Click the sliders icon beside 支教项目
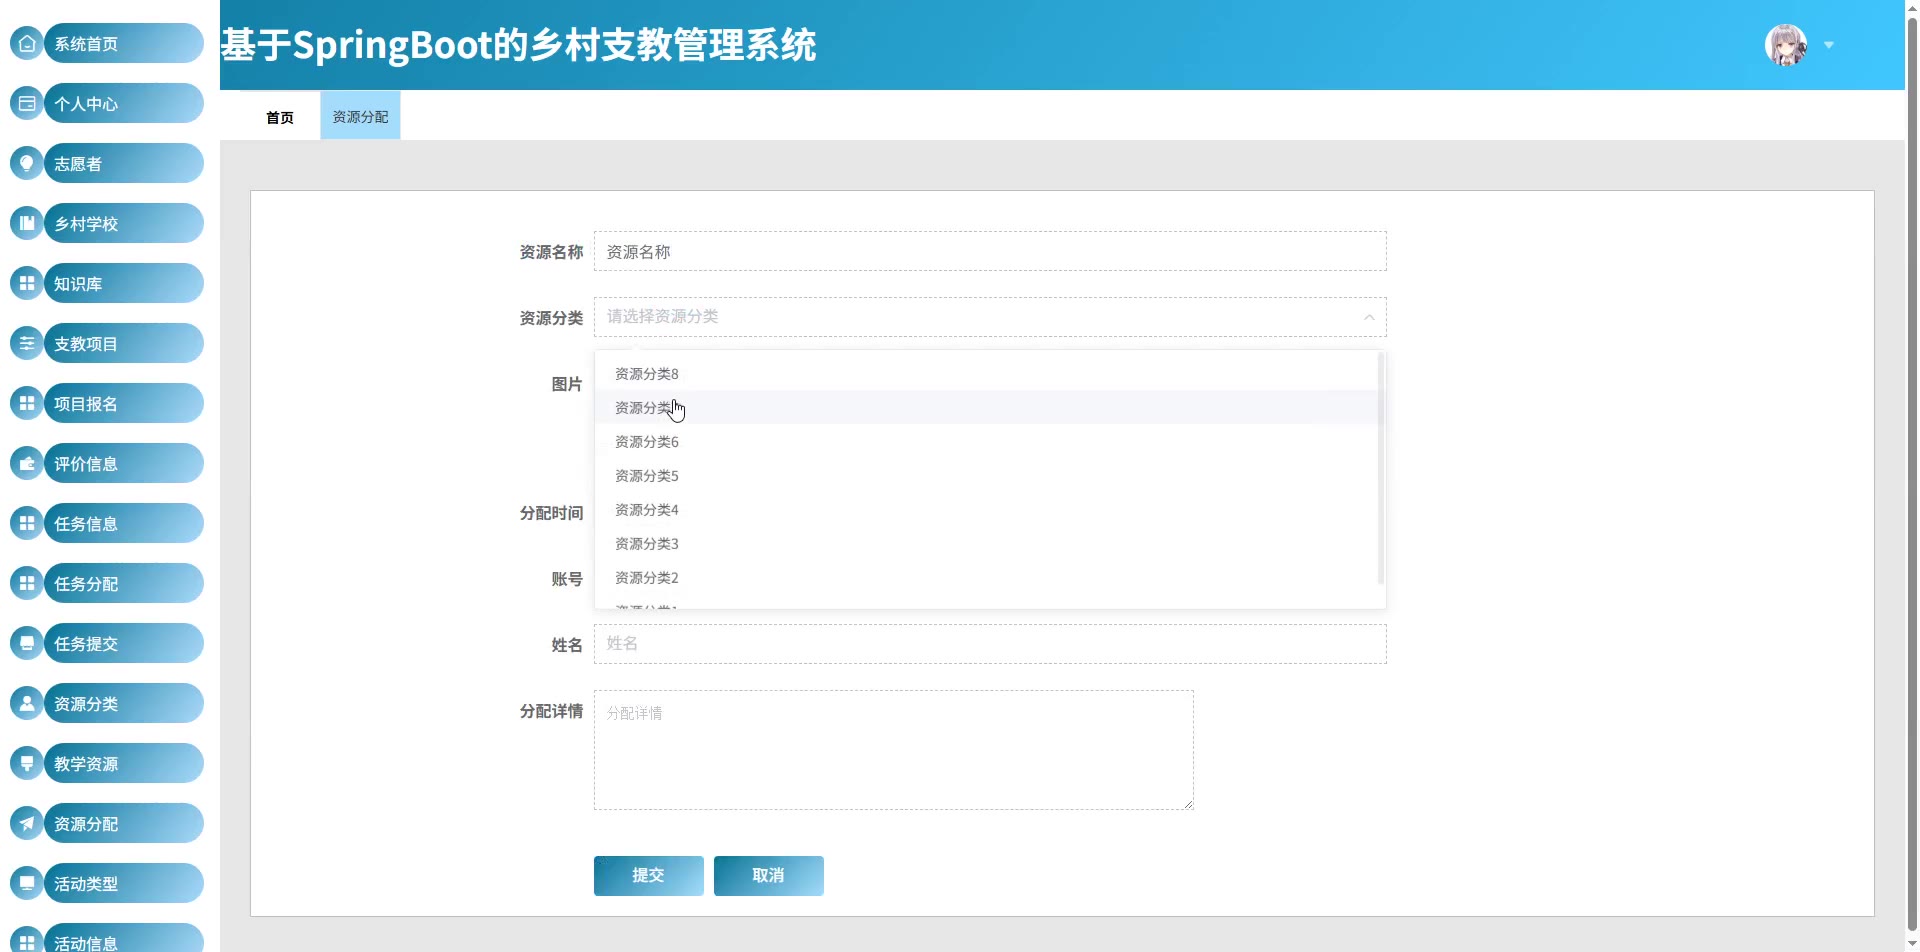 [27, 344]
